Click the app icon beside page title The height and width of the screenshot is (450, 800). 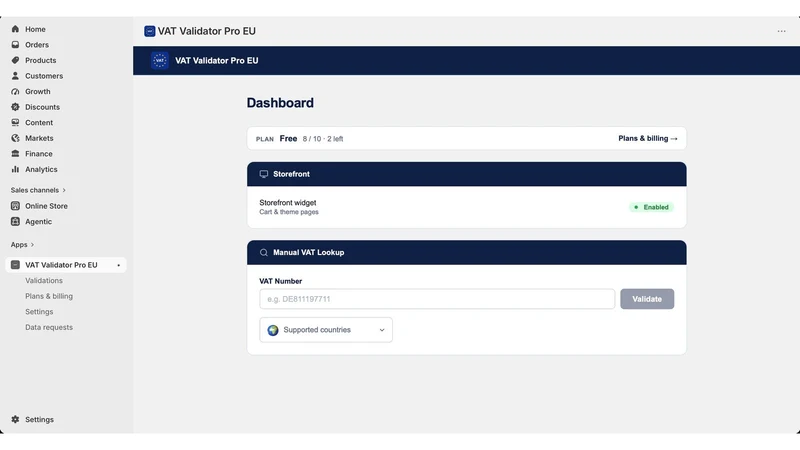149,31
